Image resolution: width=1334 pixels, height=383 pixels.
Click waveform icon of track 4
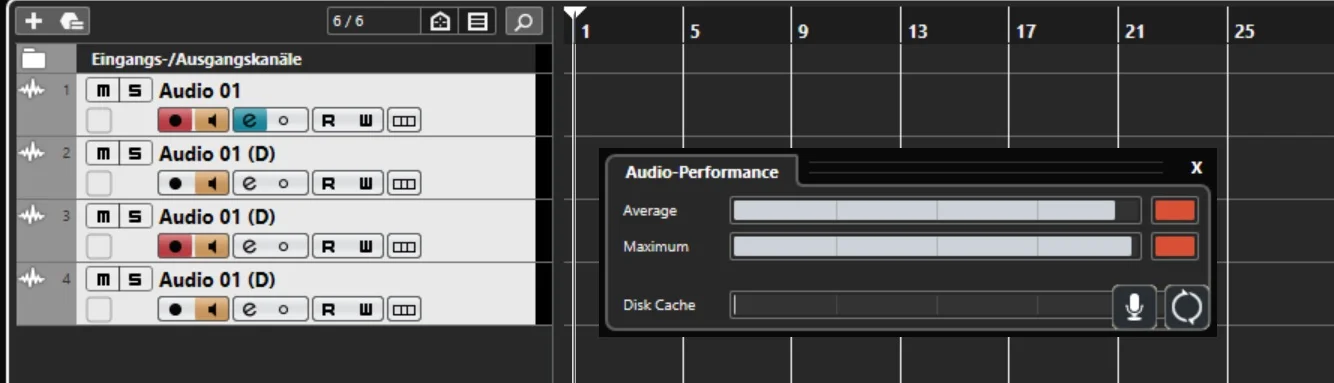[33, 279]
